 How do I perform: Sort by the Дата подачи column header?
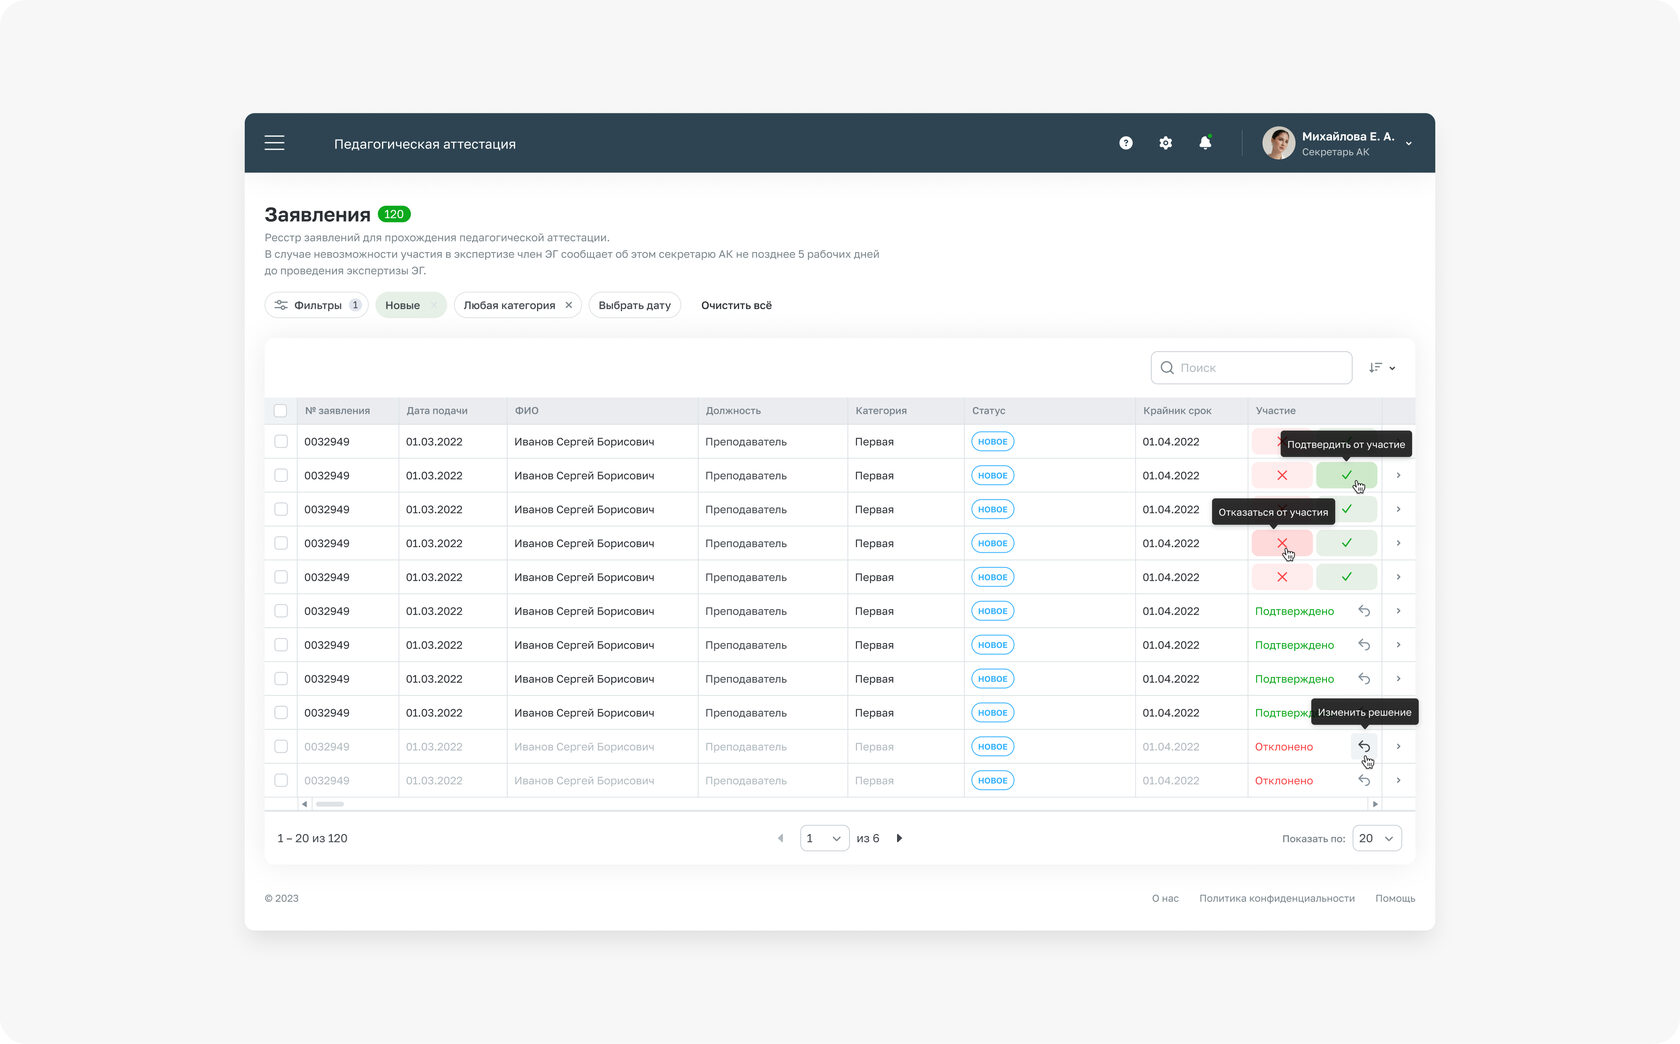pos(437,411)
